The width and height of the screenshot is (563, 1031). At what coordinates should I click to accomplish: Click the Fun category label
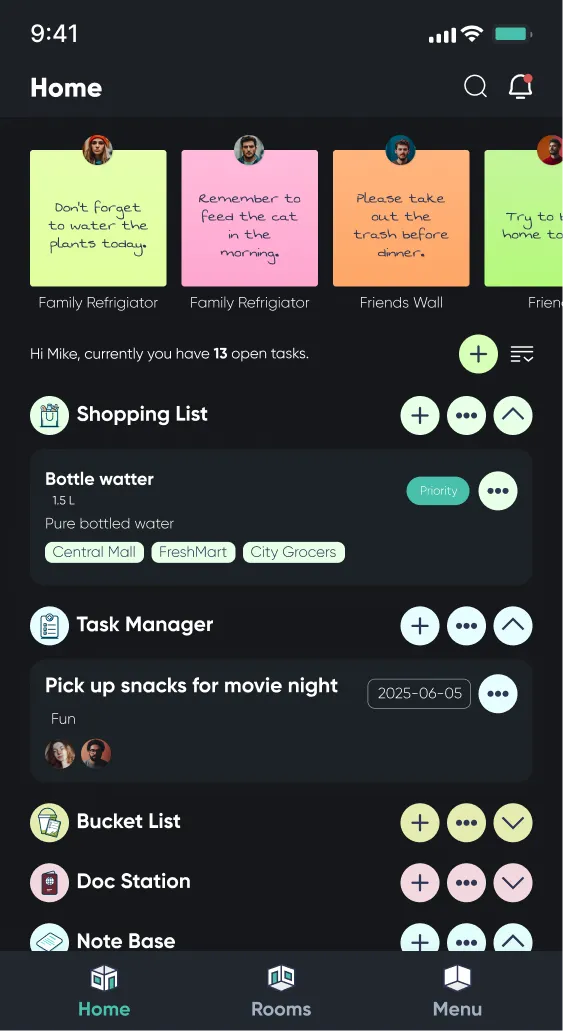click(x=63, y=719)
